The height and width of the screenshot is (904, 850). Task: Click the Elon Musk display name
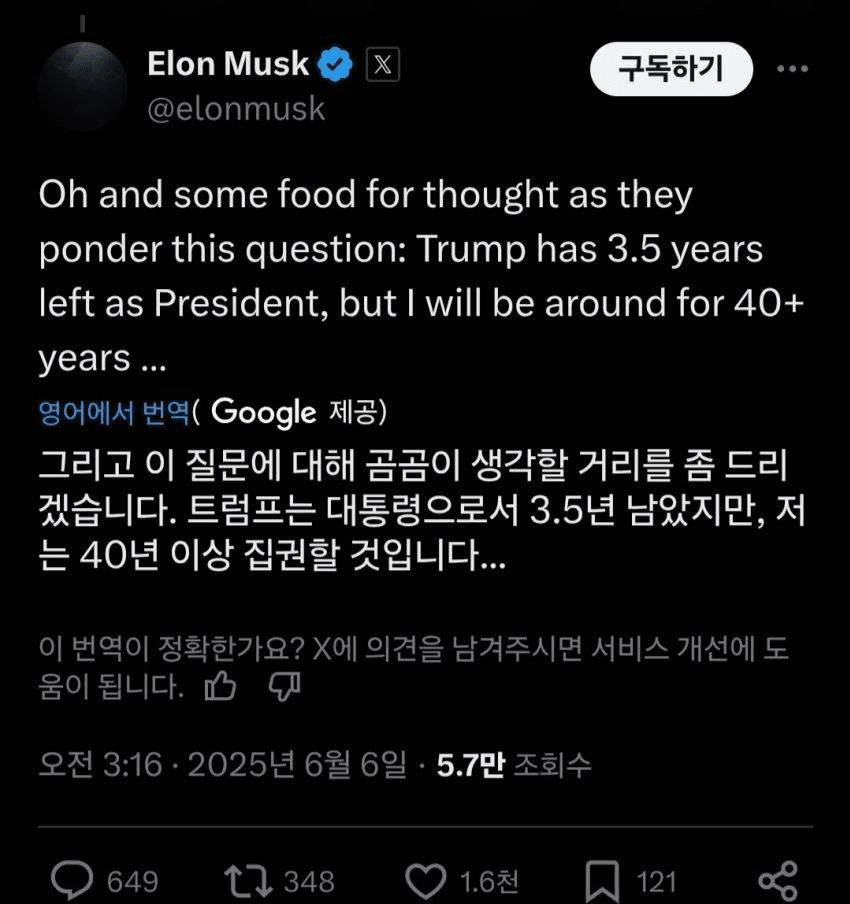pyautogui.click(x=228, y=65)
